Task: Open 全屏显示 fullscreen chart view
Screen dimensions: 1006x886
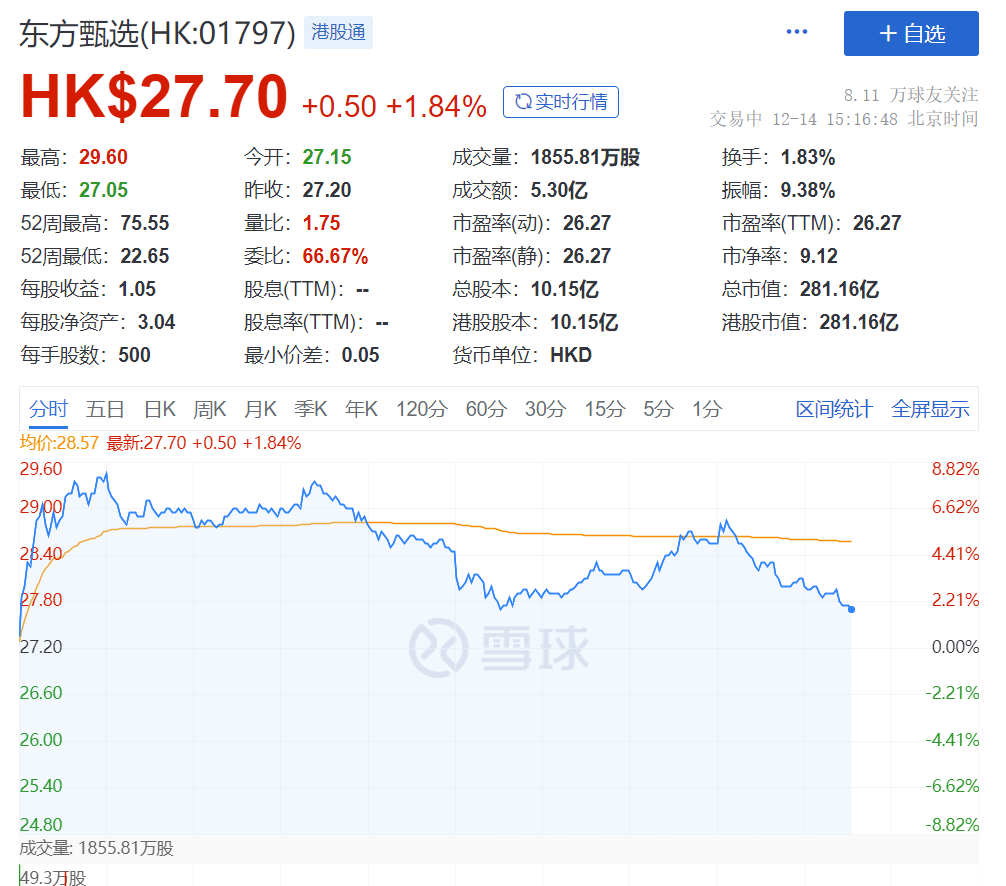Action: click(x=930, y=409)
